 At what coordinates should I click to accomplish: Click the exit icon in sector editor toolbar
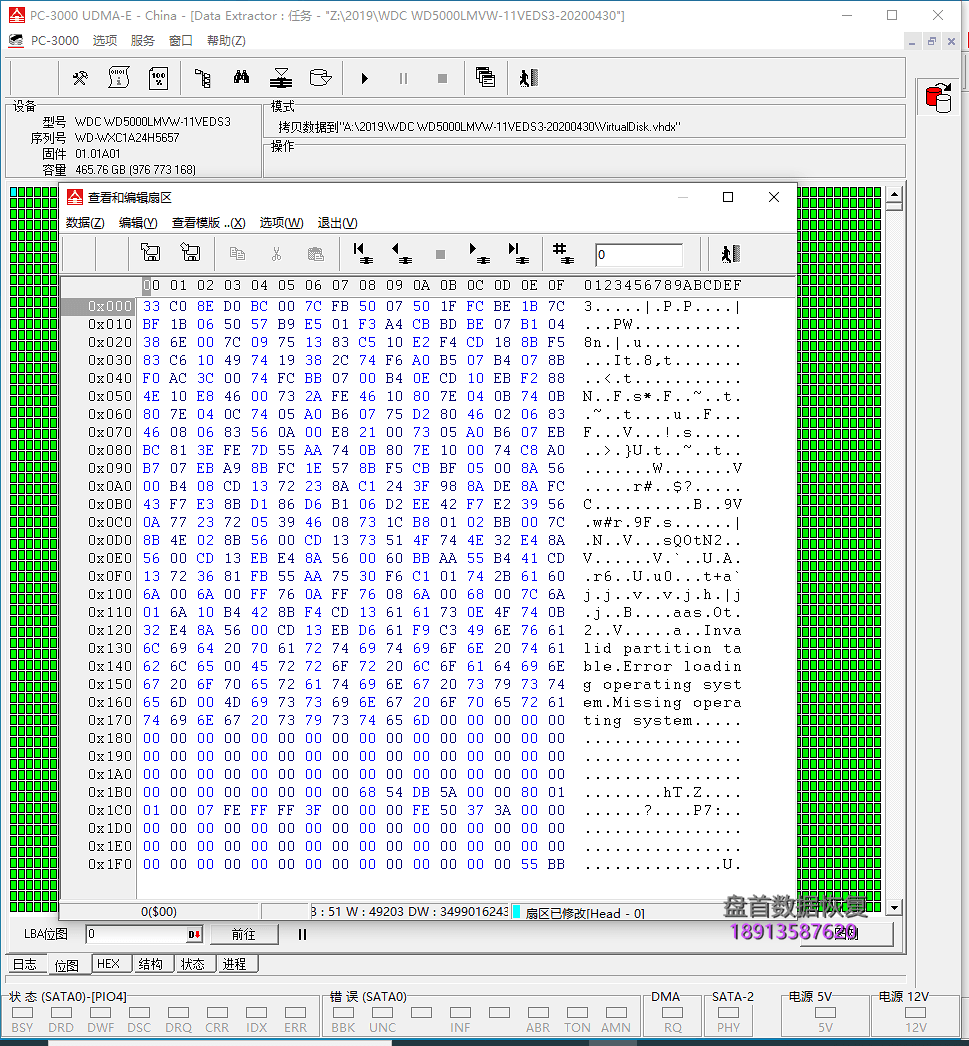[x=731, y=253]
